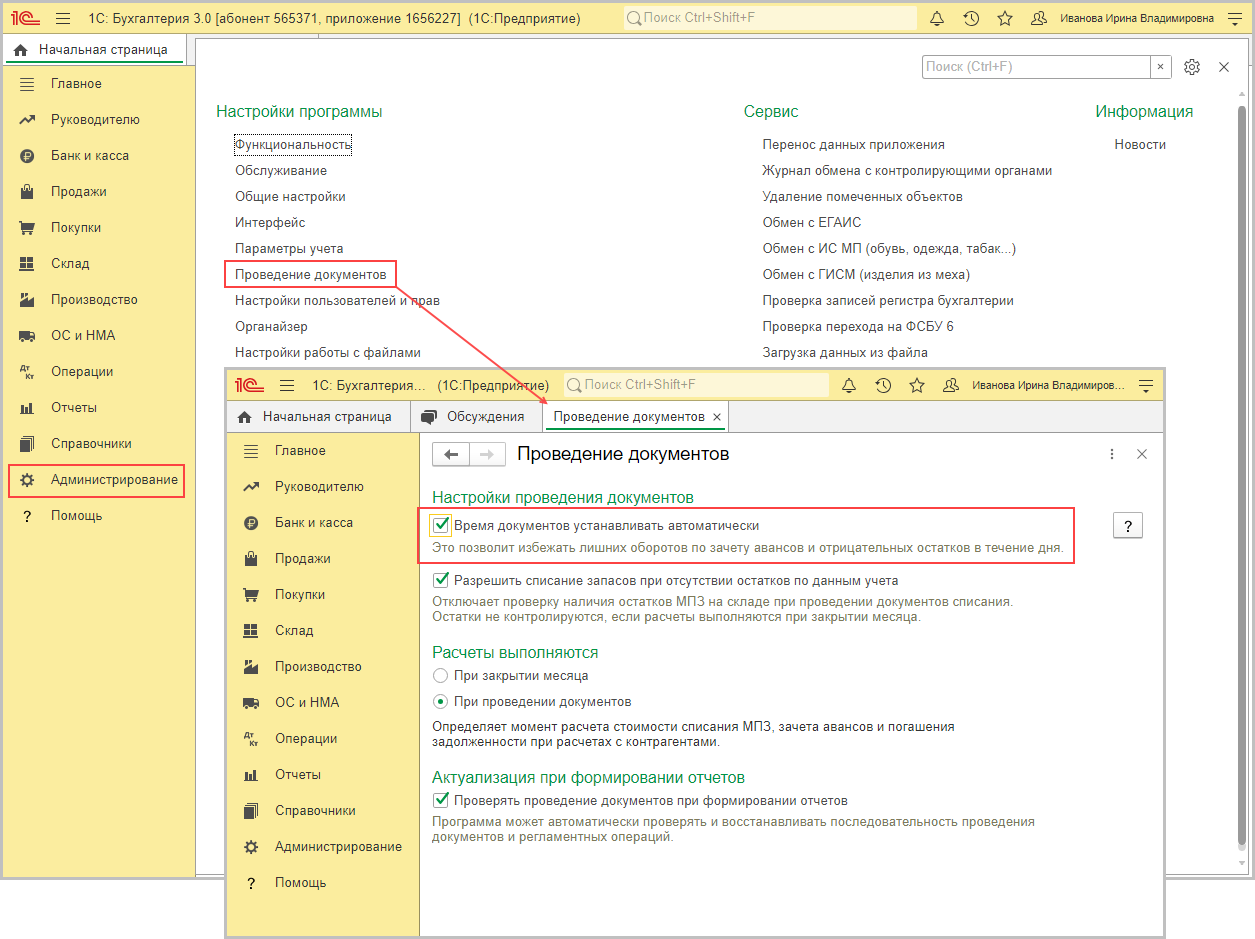Click back arrow on Проведение документов page
This screenshot has width=1255, height=939.
[451, 454]
